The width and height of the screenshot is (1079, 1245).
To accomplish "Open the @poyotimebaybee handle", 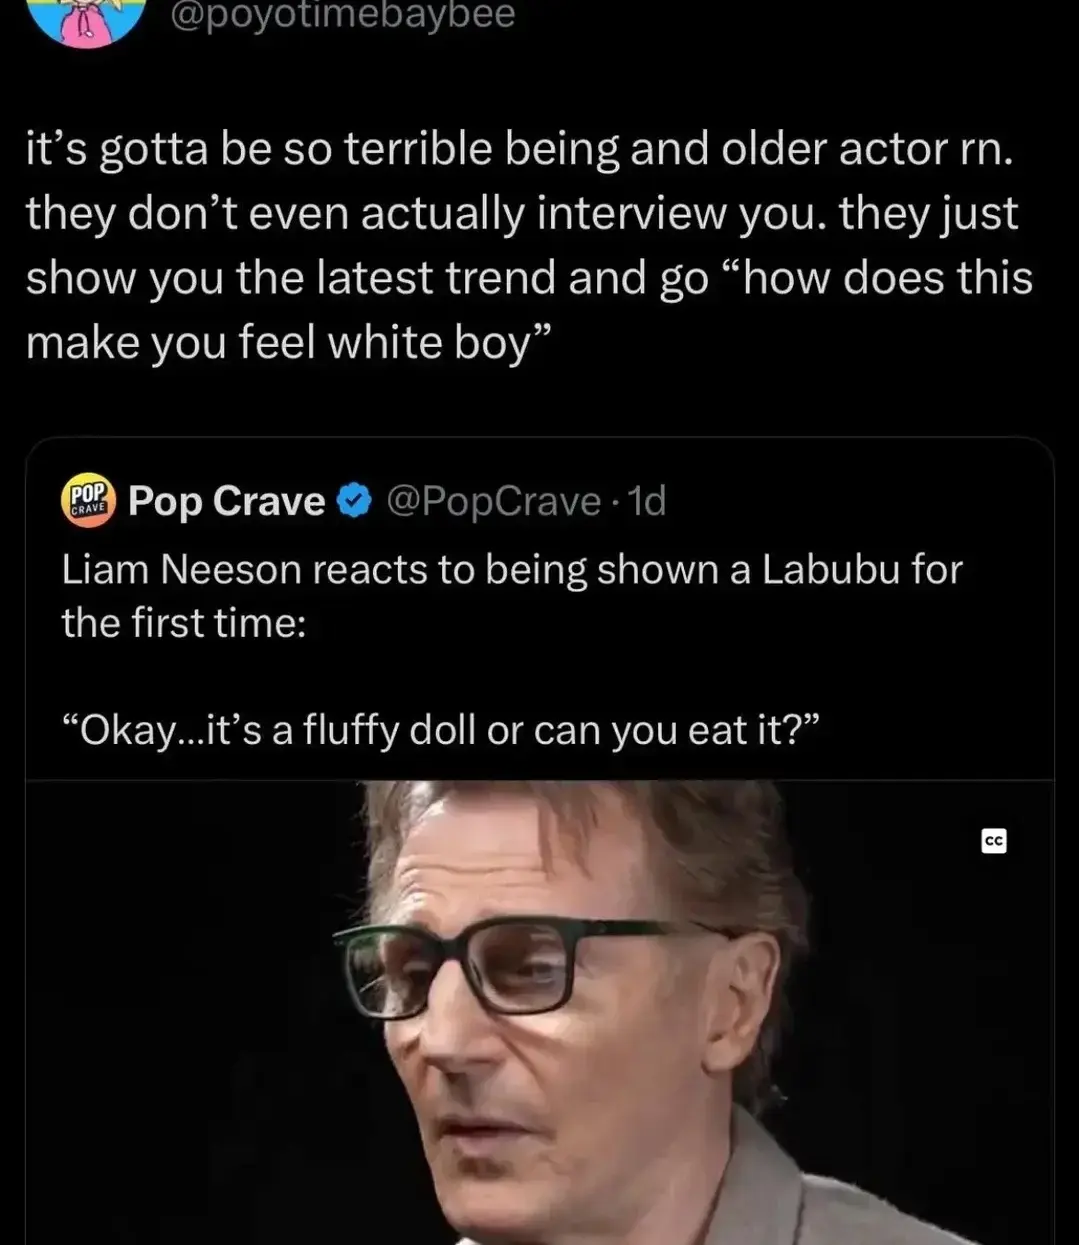I will 343,15.
